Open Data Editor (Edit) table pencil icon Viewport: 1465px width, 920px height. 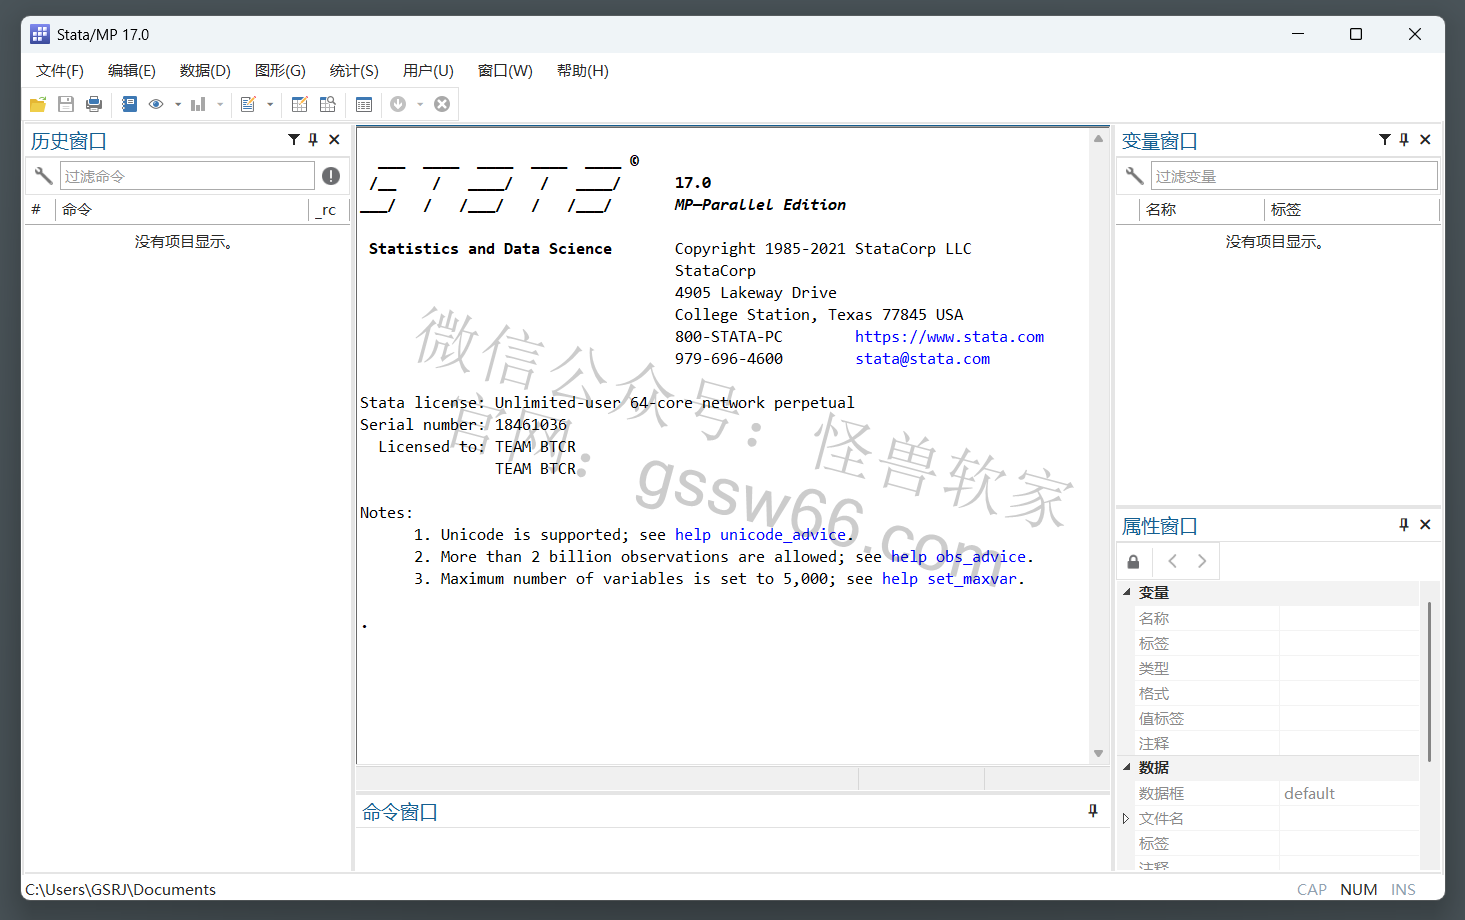(299, 104)
